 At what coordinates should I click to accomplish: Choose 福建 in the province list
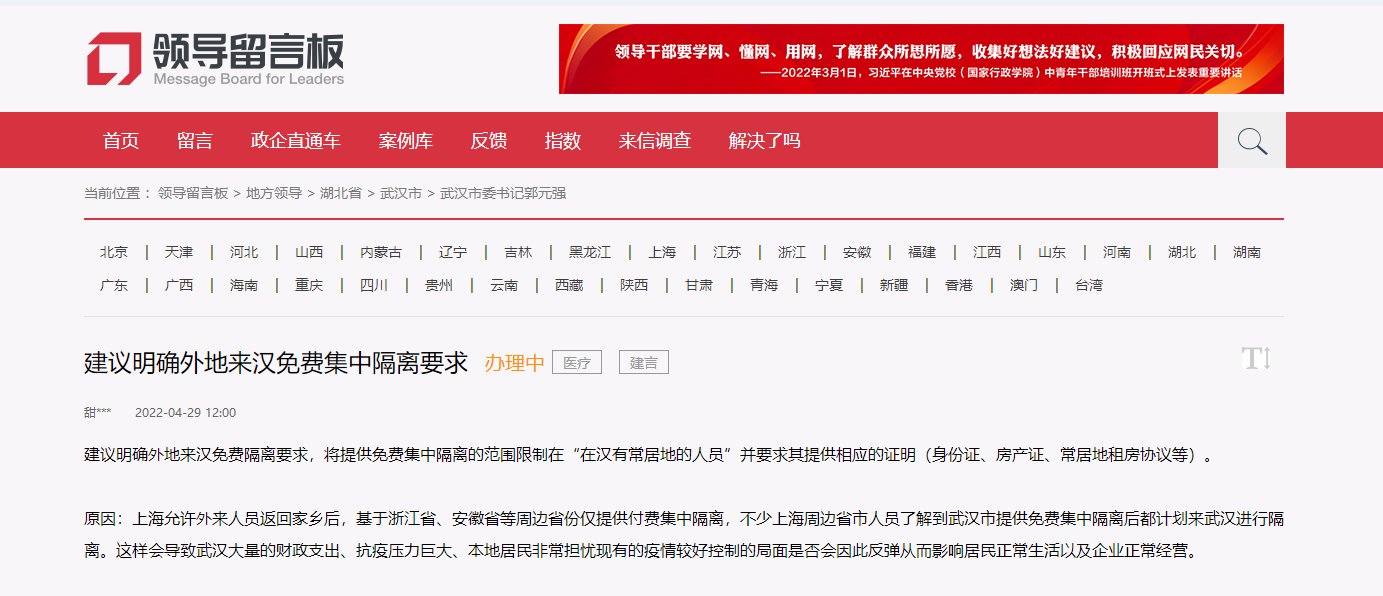(922, 252)
